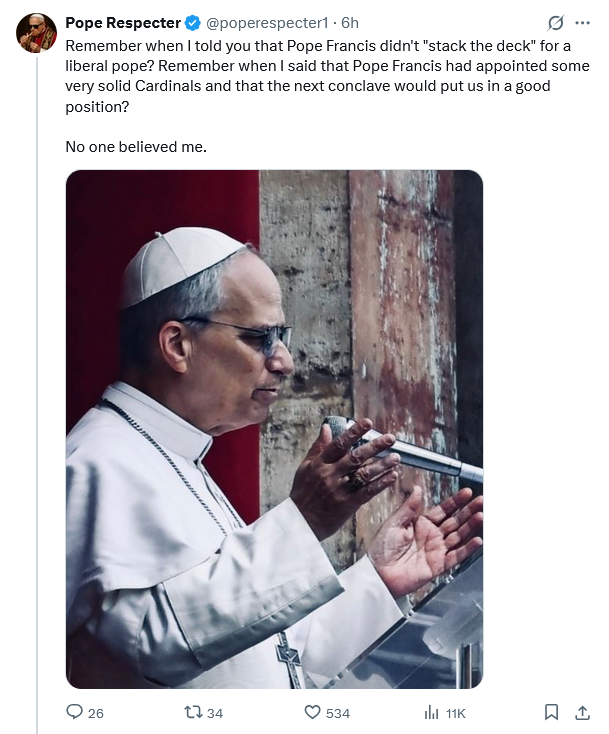
Task: Open Grok explain icon on the post
Action: click(556, 23)
